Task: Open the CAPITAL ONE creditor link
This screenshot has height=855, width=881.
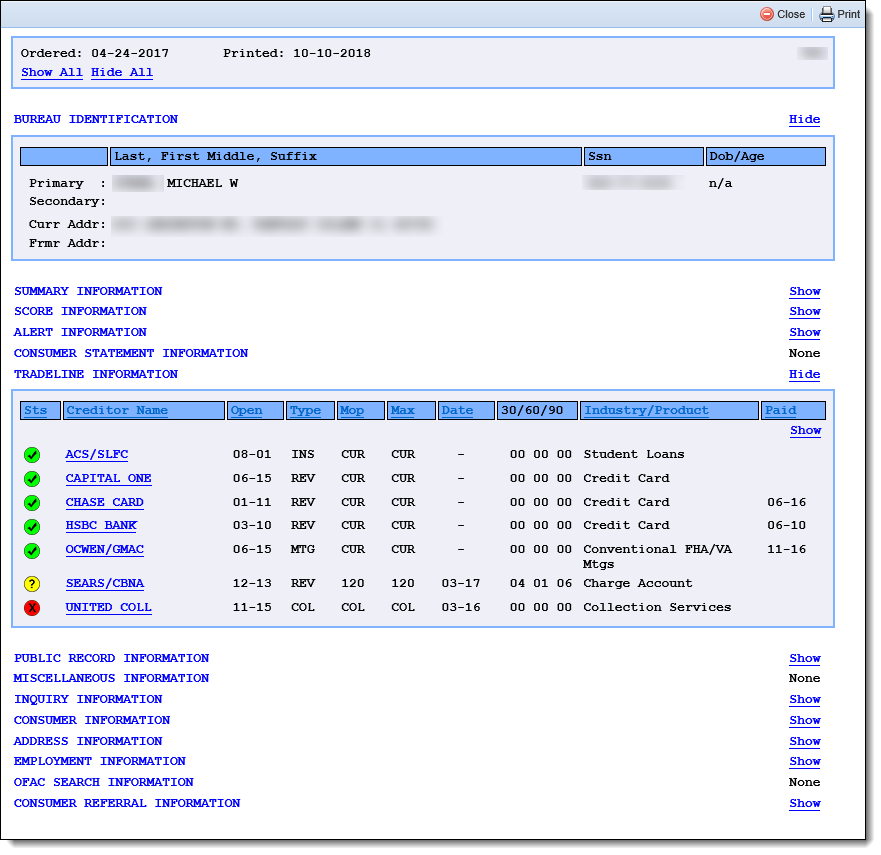Action: point(108,479)
